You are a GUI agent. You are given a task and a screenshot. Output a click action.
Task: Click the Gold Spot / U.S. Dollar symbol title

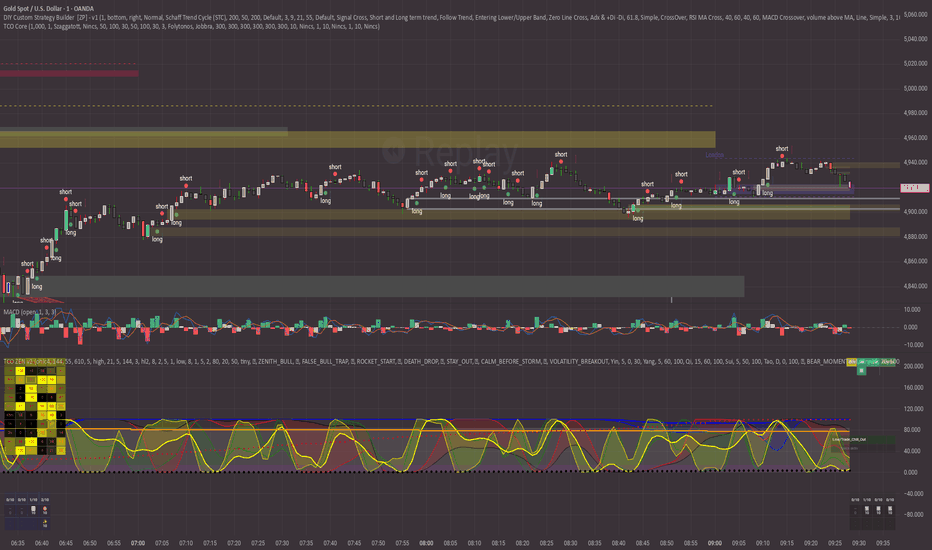(x=49, y=9)
